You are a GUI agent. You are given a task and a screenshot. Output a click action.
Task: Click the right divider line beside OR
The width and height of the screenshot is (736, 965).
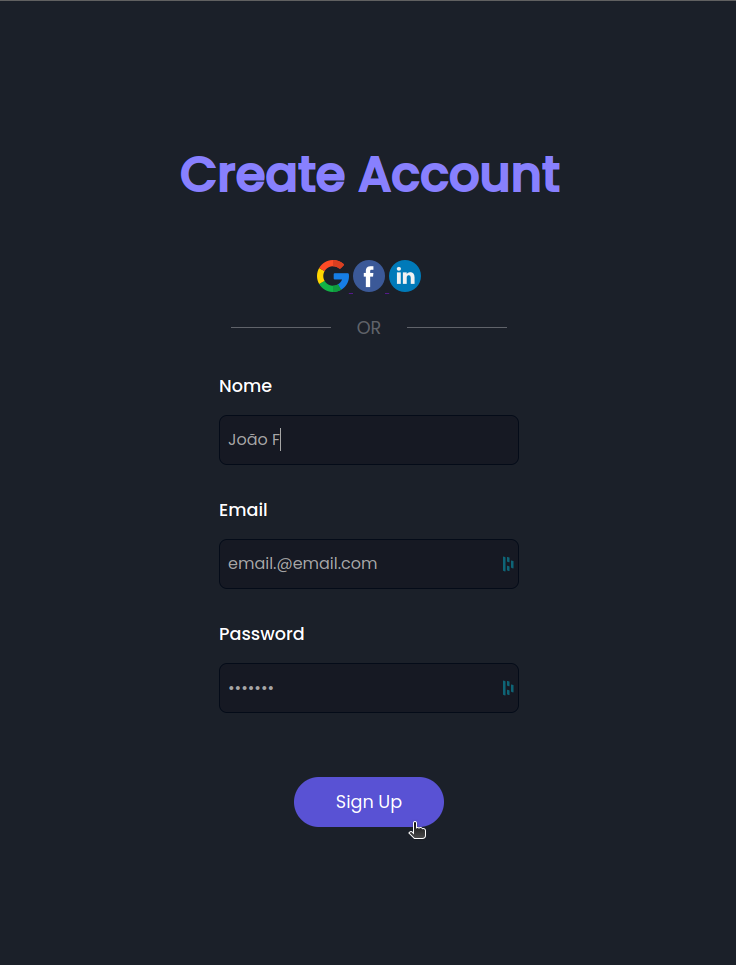click(x=457, y=327)
